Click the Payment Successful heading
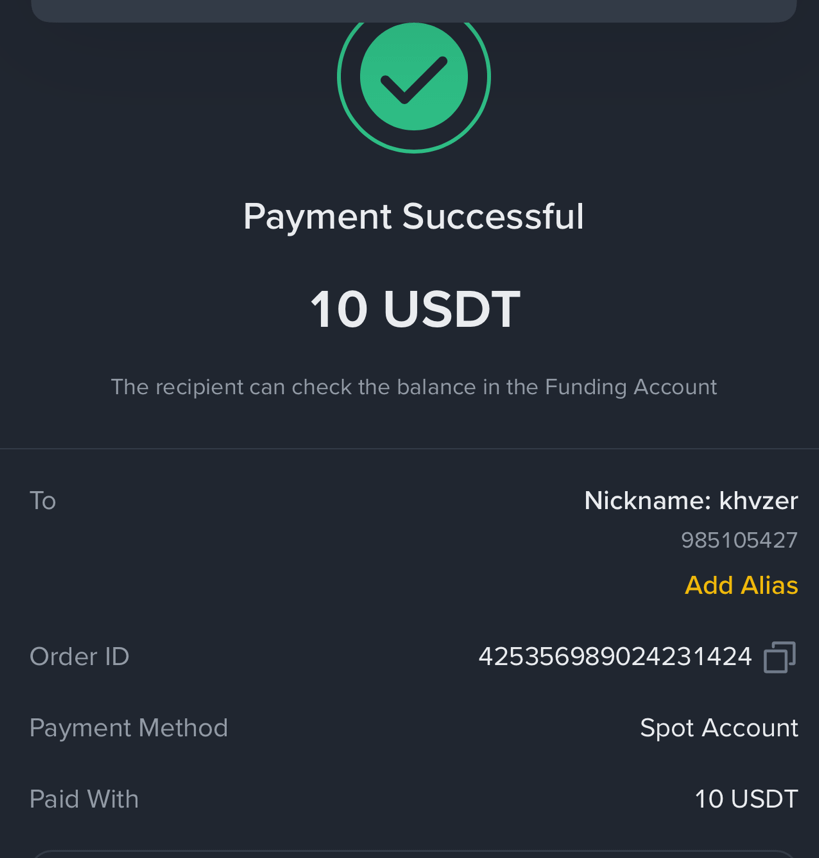The image size is (819, 858). click(414, 217)
